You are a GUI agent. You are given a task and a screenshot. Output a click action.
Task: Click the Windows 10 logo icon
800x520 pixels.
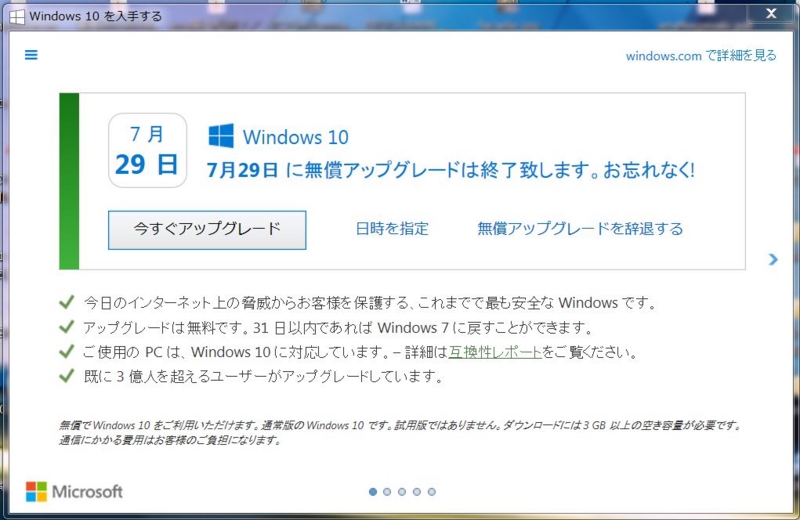point(221,136)
